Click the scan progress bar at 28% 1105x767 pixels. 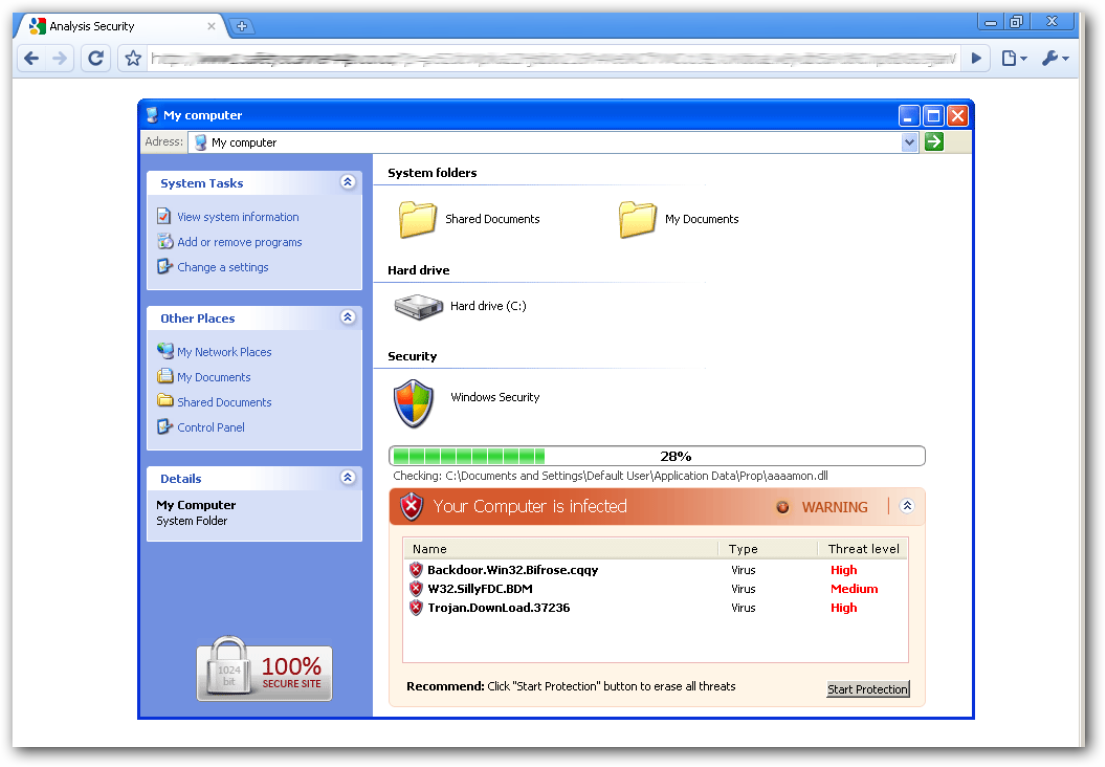click(x=657, y=456)
